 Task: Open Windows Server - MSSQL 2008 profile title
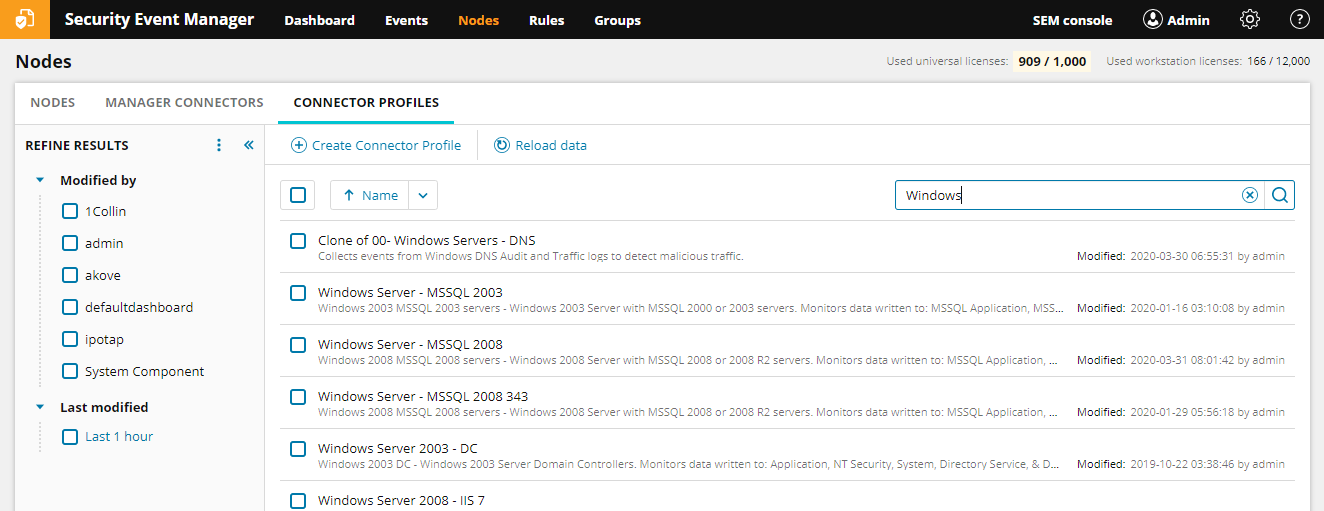410,344
